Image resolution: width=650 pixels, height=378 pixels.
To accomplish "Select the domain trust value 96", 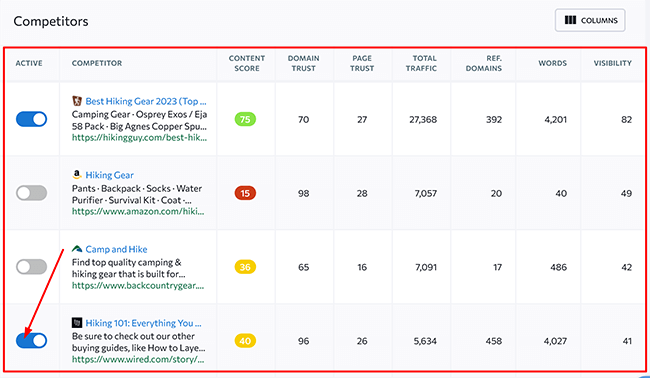I will [303, 341].
